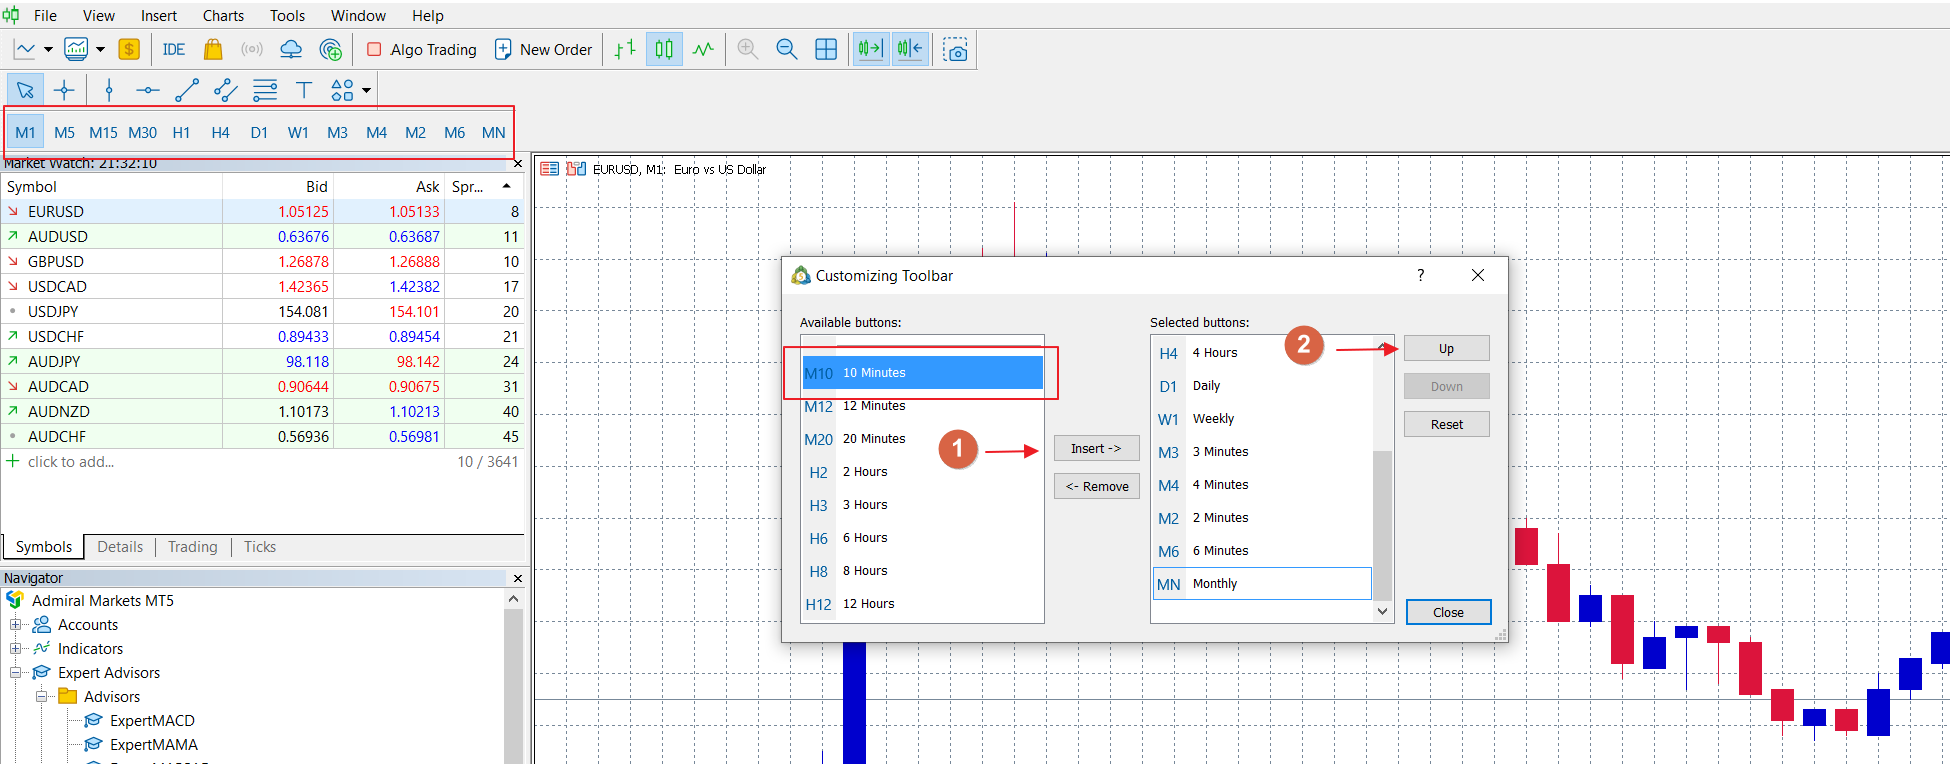Image resolution: width=1950 pixels, height=764 pixels.
Task: Switch chart to bar chart type
Action: tap(625, 49)
